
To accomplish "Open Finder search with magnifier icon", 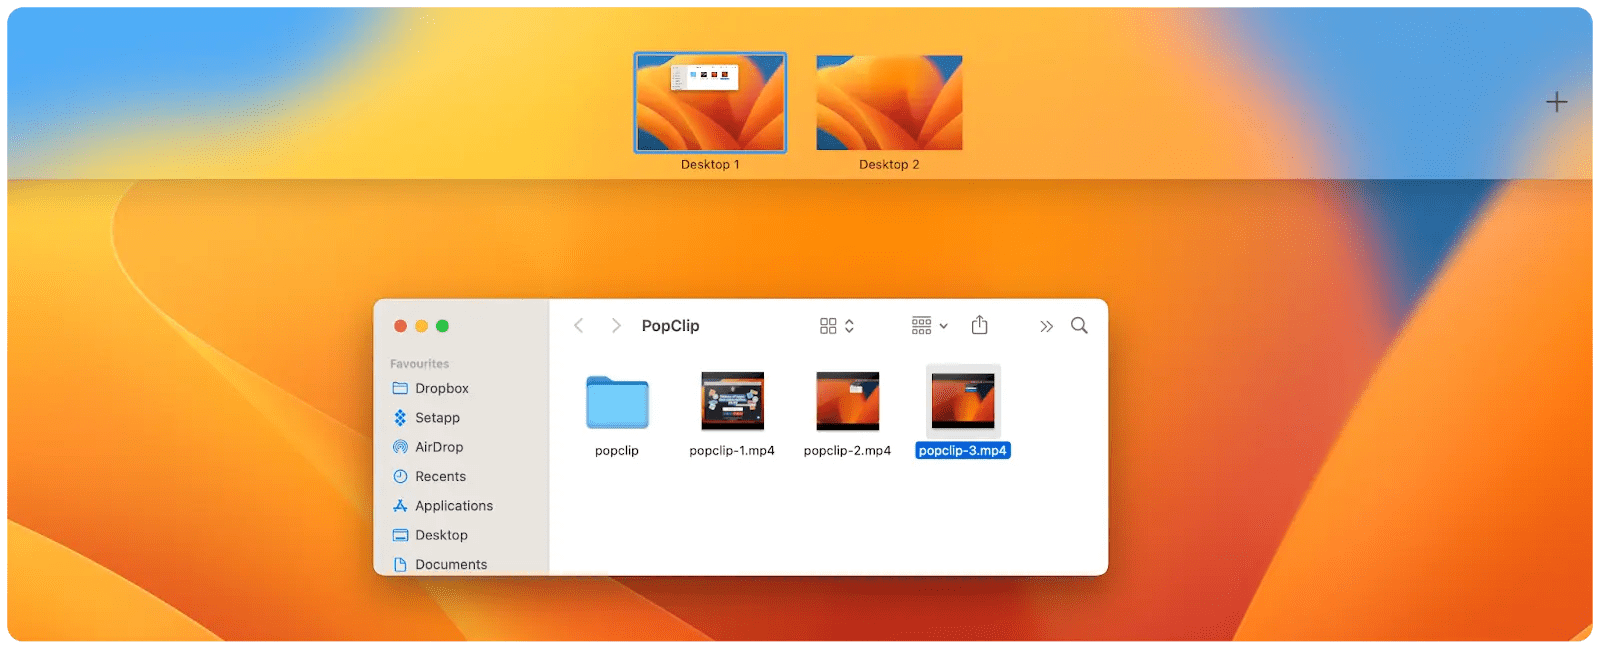I will pos(1079,325).
